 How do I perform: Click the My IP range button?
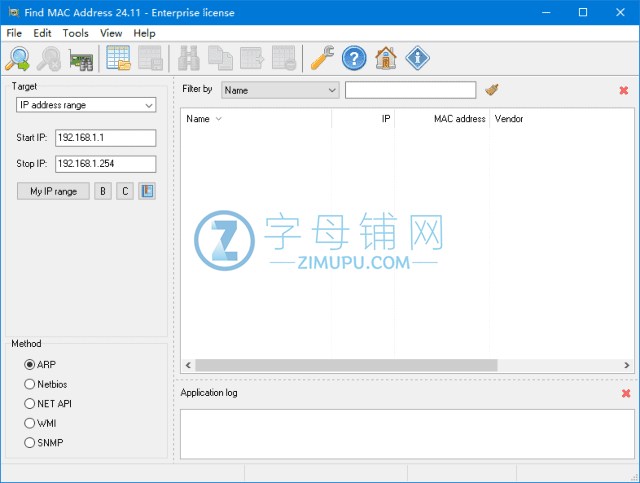click(x=53, y=191)
